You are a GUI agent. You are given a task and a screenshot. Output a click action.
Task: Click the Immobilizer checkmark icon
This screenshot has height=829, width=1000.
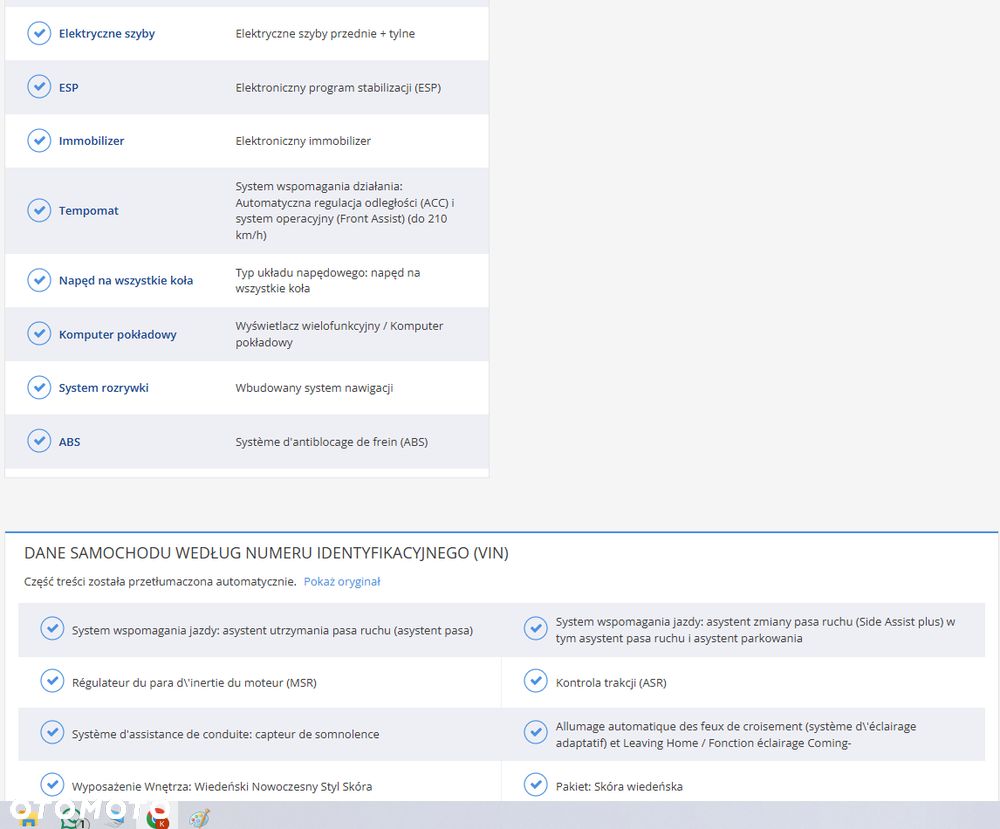coord(39,140)
